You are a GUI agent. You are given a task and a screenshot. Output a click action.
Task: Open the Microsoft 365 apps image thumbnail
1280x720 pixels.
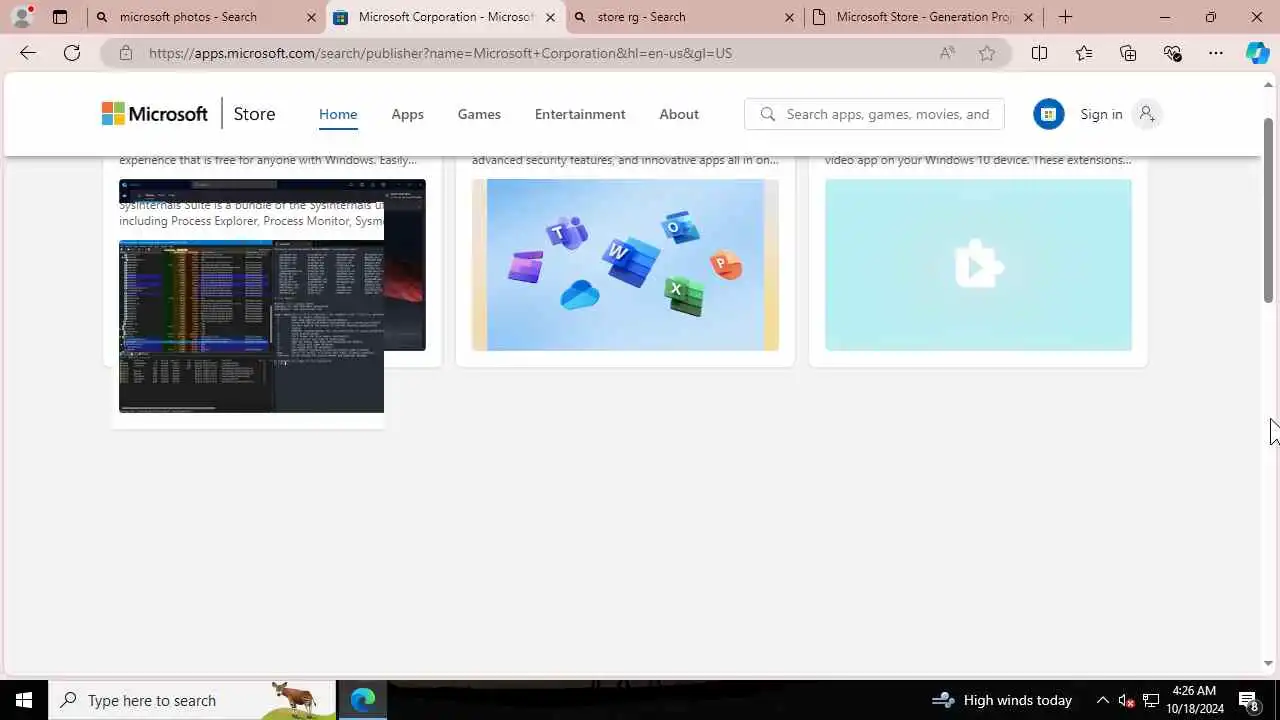pos(625,265)
